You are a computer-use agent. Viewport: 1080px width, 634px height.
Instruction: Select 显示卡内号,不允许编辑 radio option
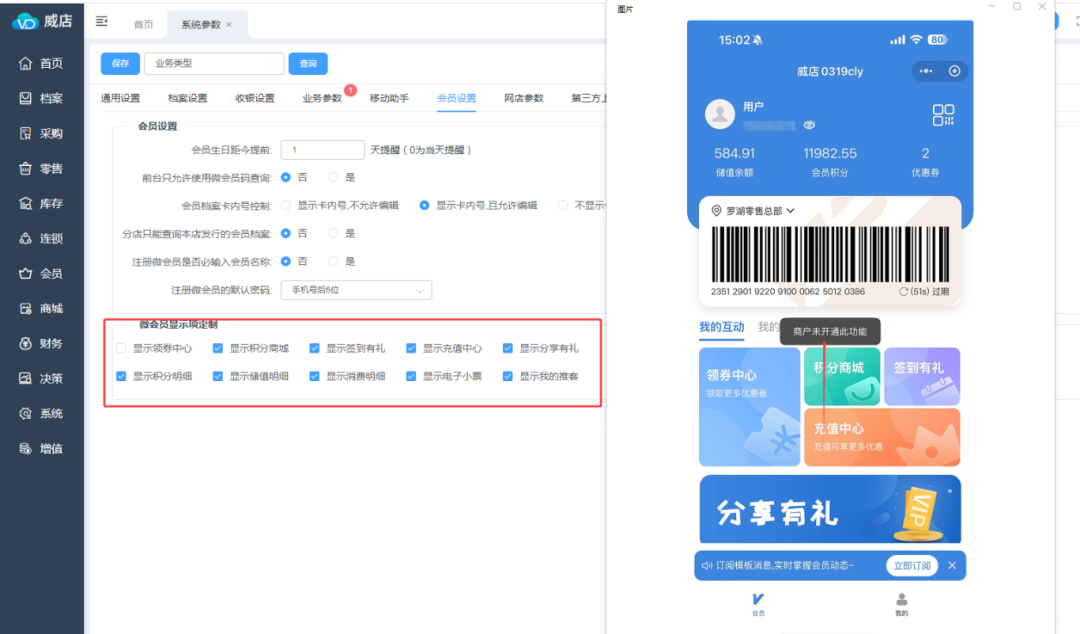(286, 205)
